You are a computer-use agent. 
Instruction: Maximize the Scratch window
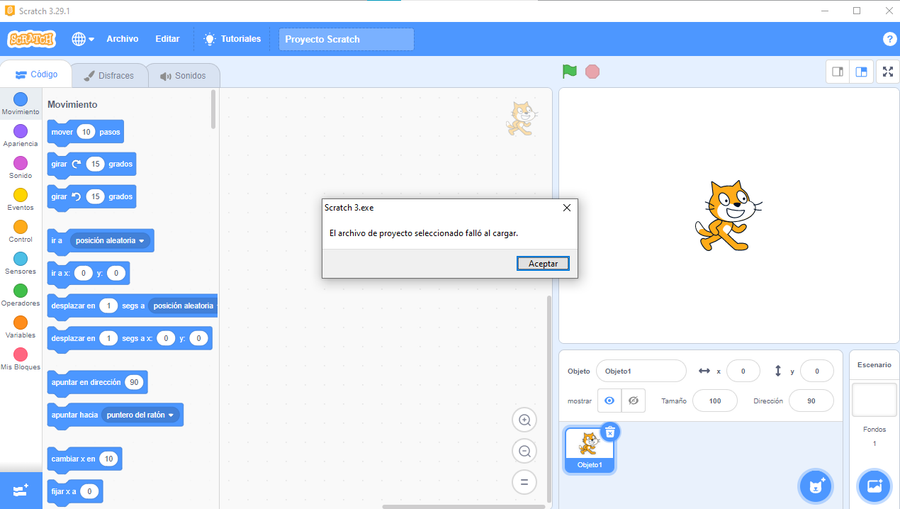pyautogui.click(x=856, y=11)
